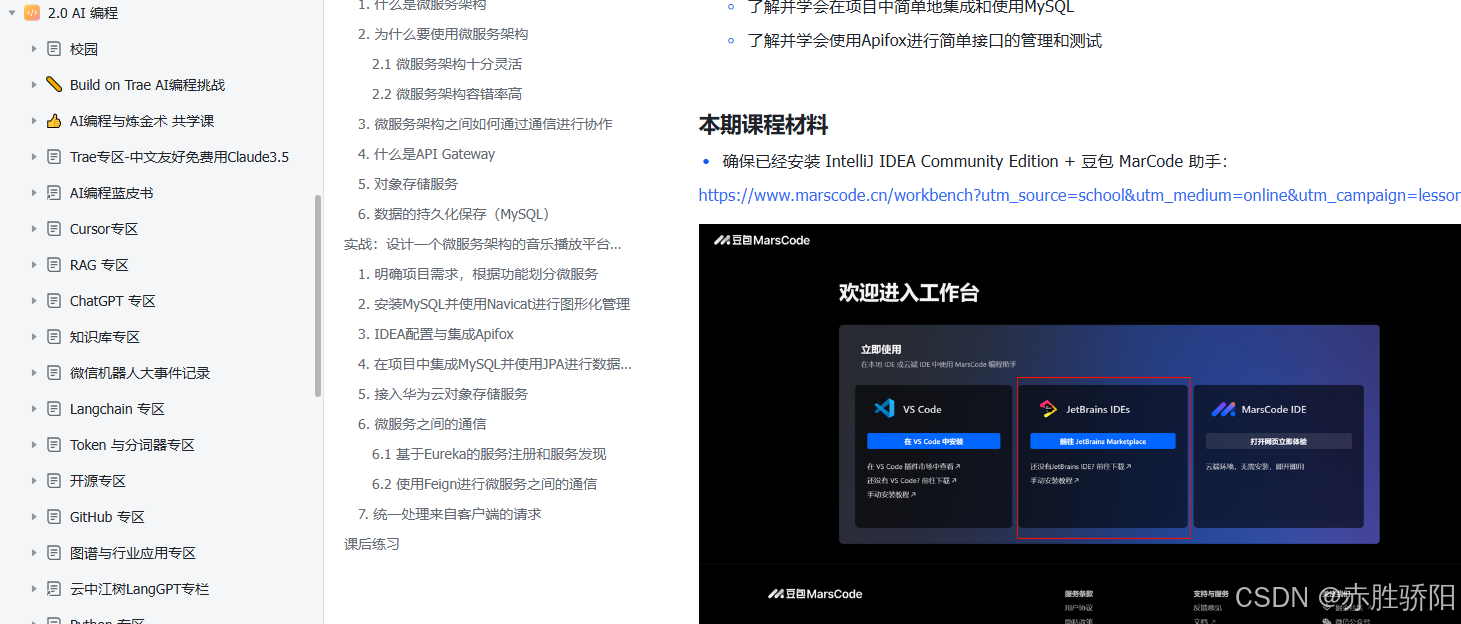Click the orange code icon of 2.0 AI 编程
1461x624 pixels.
pos(32,13)
